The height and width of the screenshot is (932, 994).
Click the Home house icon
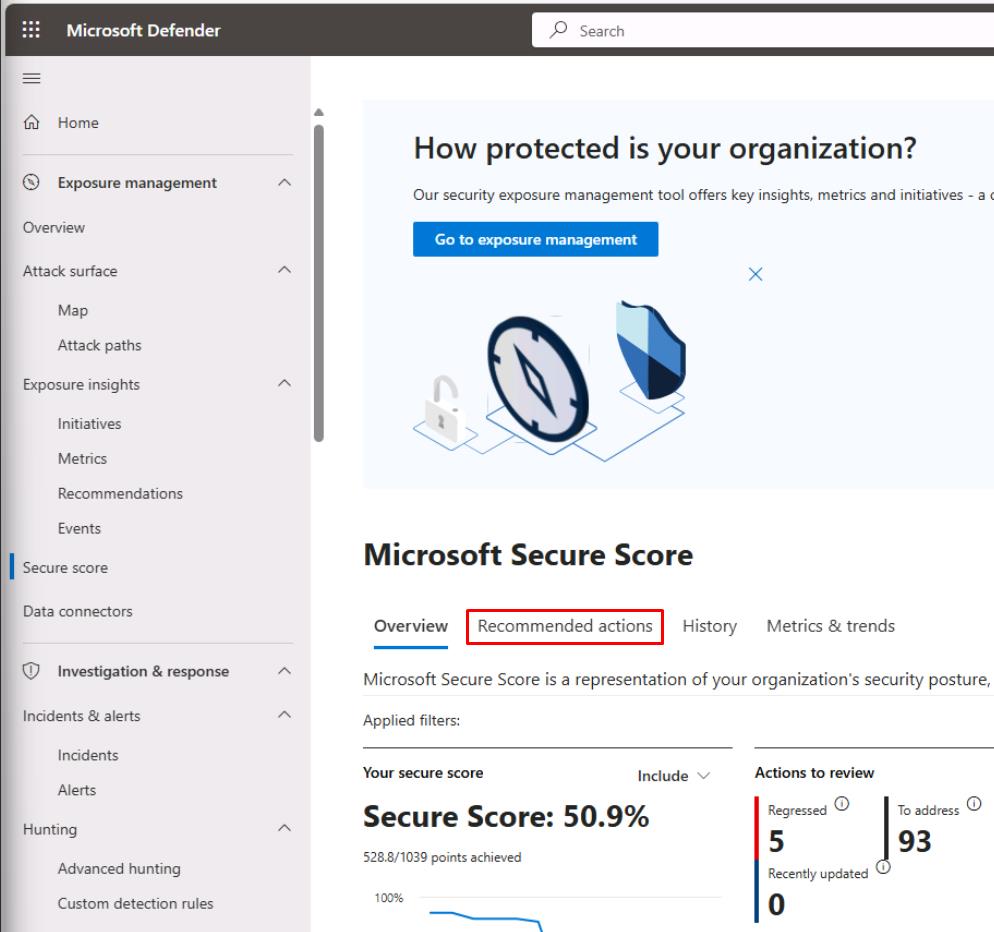tap(31, 123)
